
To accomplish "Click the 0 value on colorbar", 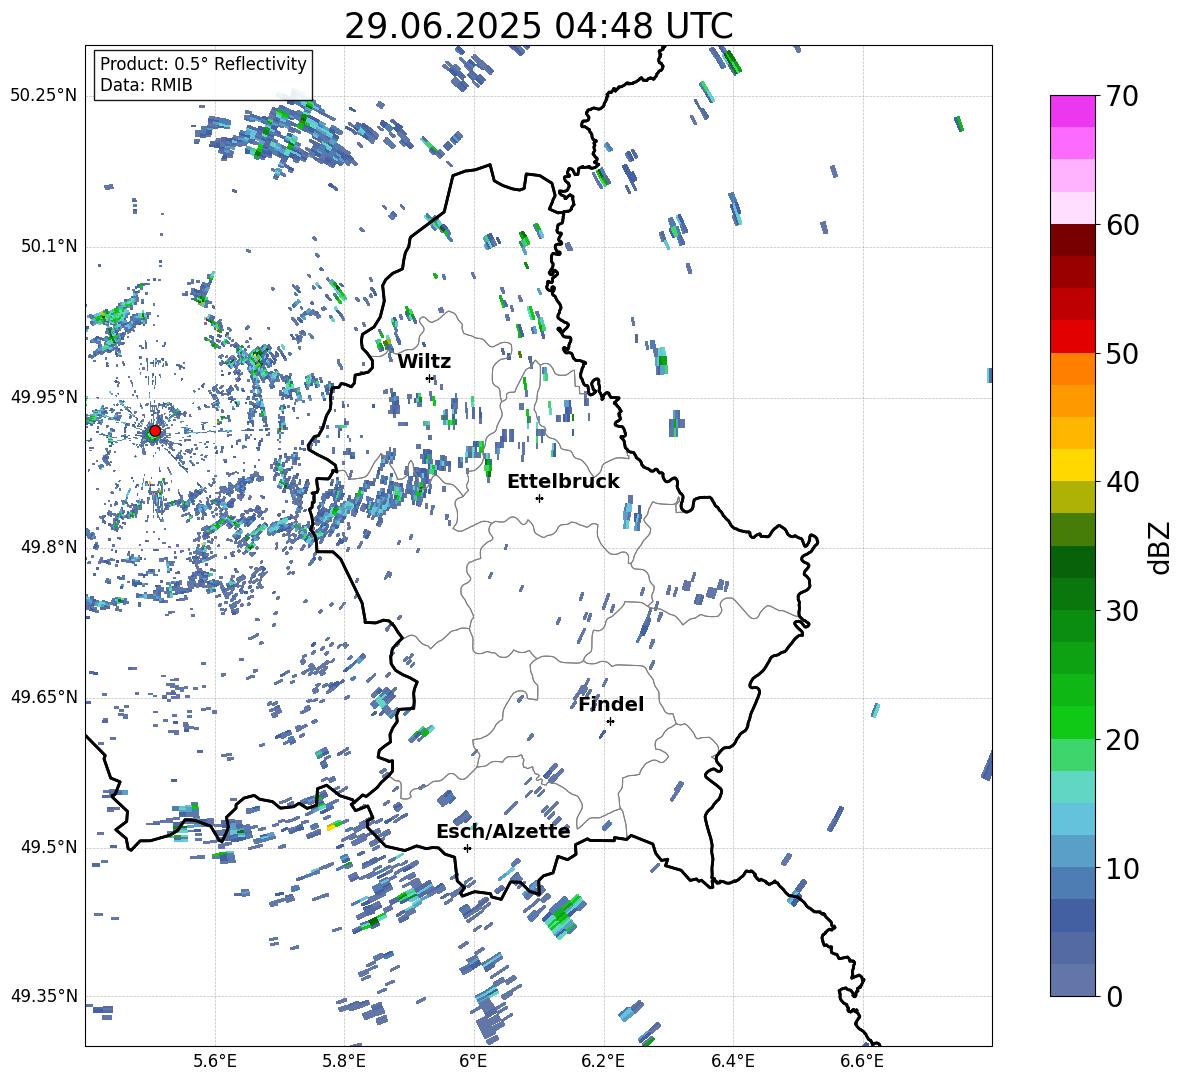I will point(1114,996).
